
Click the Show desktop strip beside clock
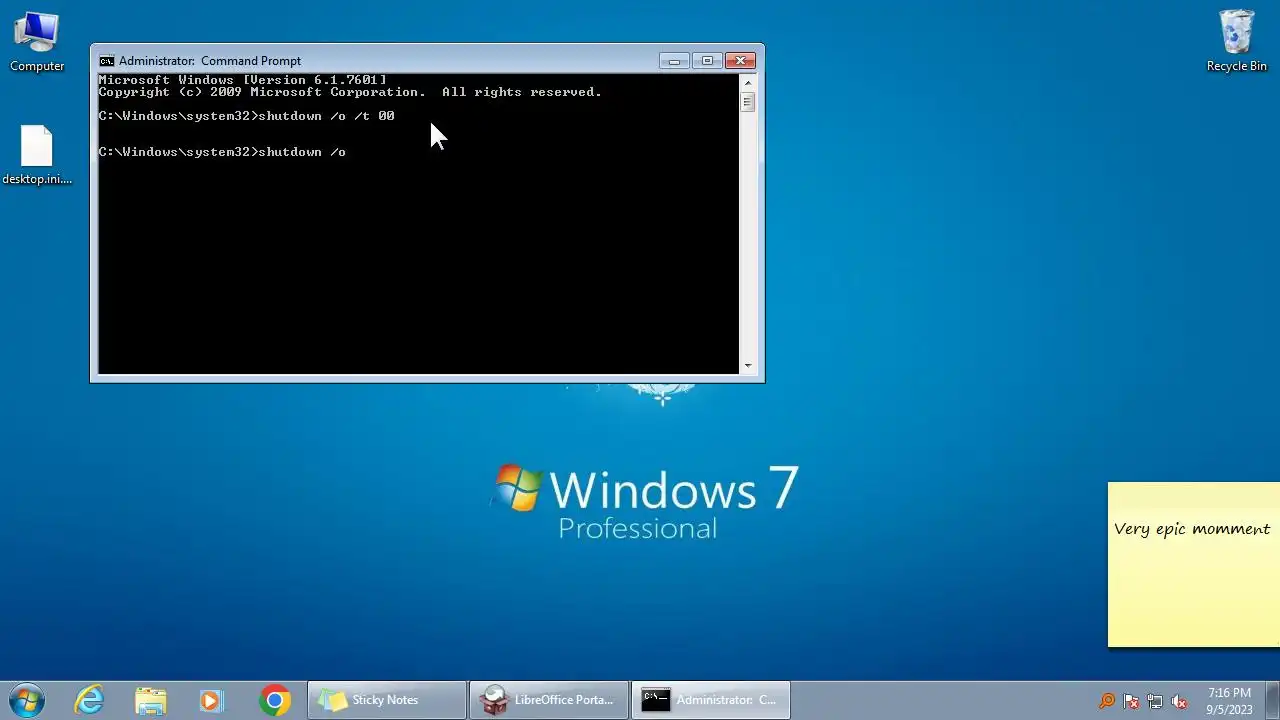point(1272,700)
